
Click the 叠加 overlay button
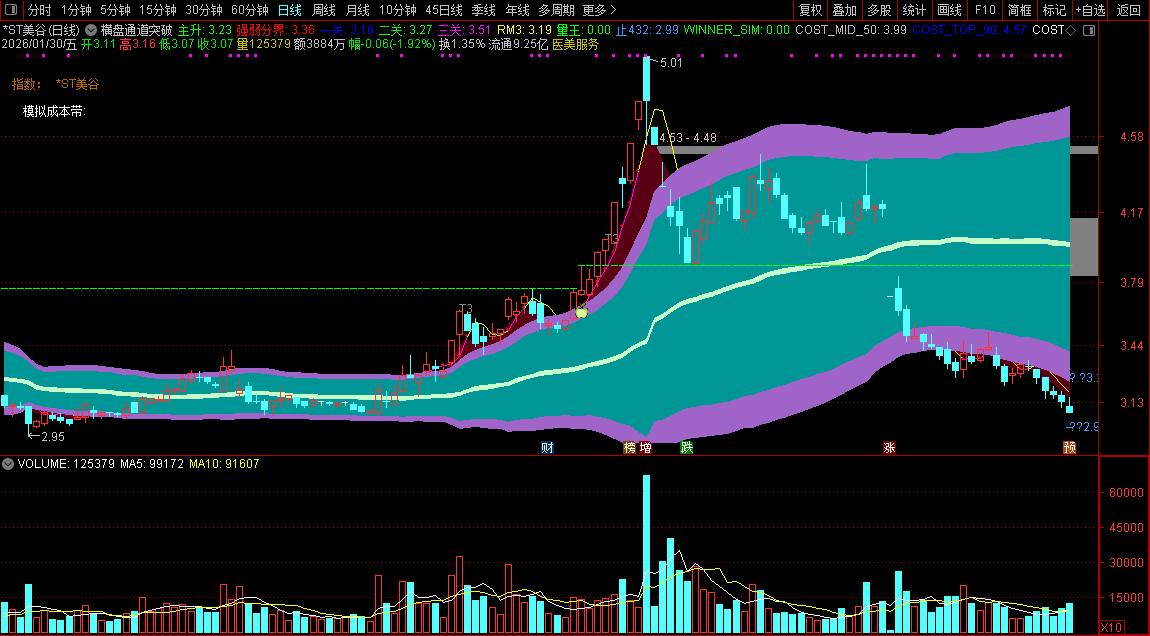[x=845, y=10]
